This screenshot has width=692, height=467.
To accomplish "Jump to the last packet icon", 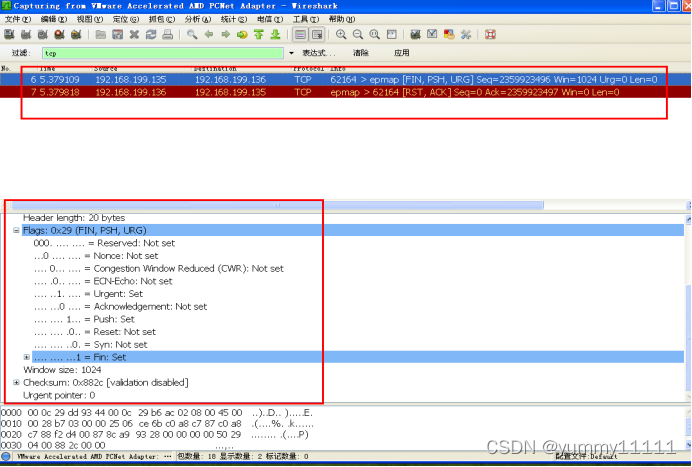I will pos(274,34).
